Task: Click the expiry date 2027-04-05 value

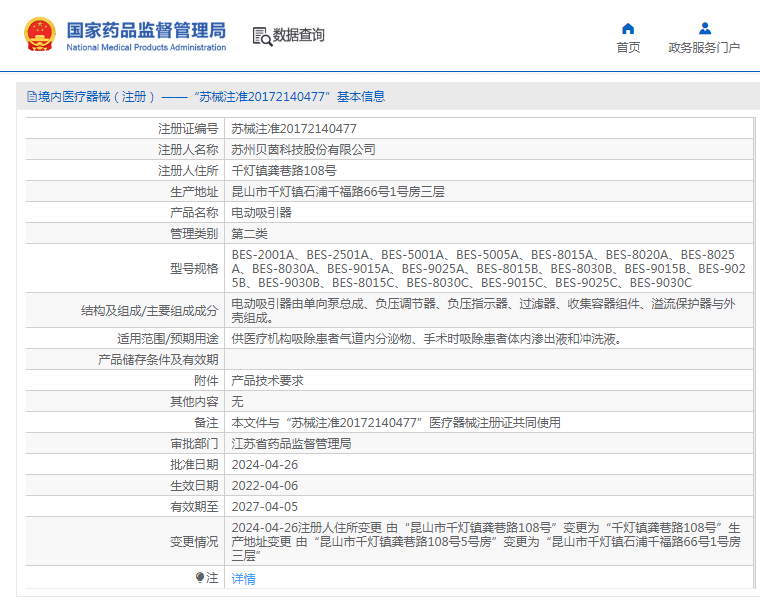Action: 264,507
